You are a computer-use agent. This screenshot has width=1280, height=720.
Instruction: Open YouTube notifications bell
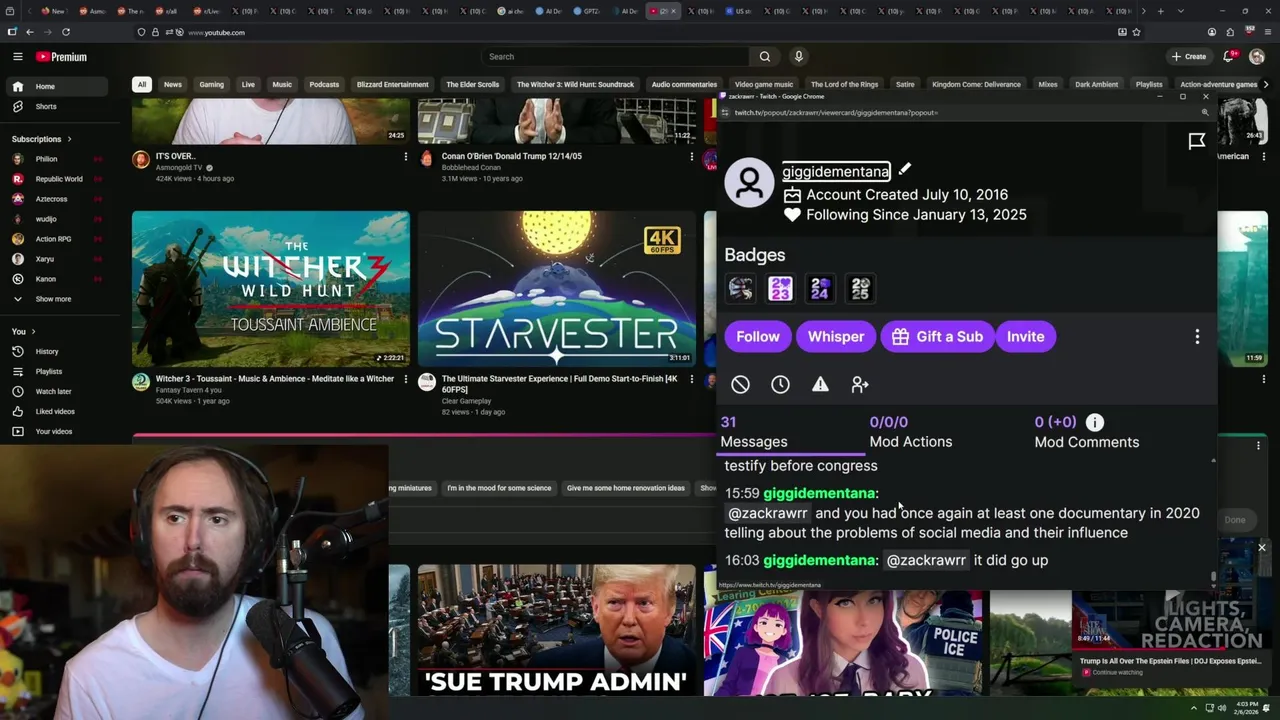pyautogui.click(x=1229, y=57)
